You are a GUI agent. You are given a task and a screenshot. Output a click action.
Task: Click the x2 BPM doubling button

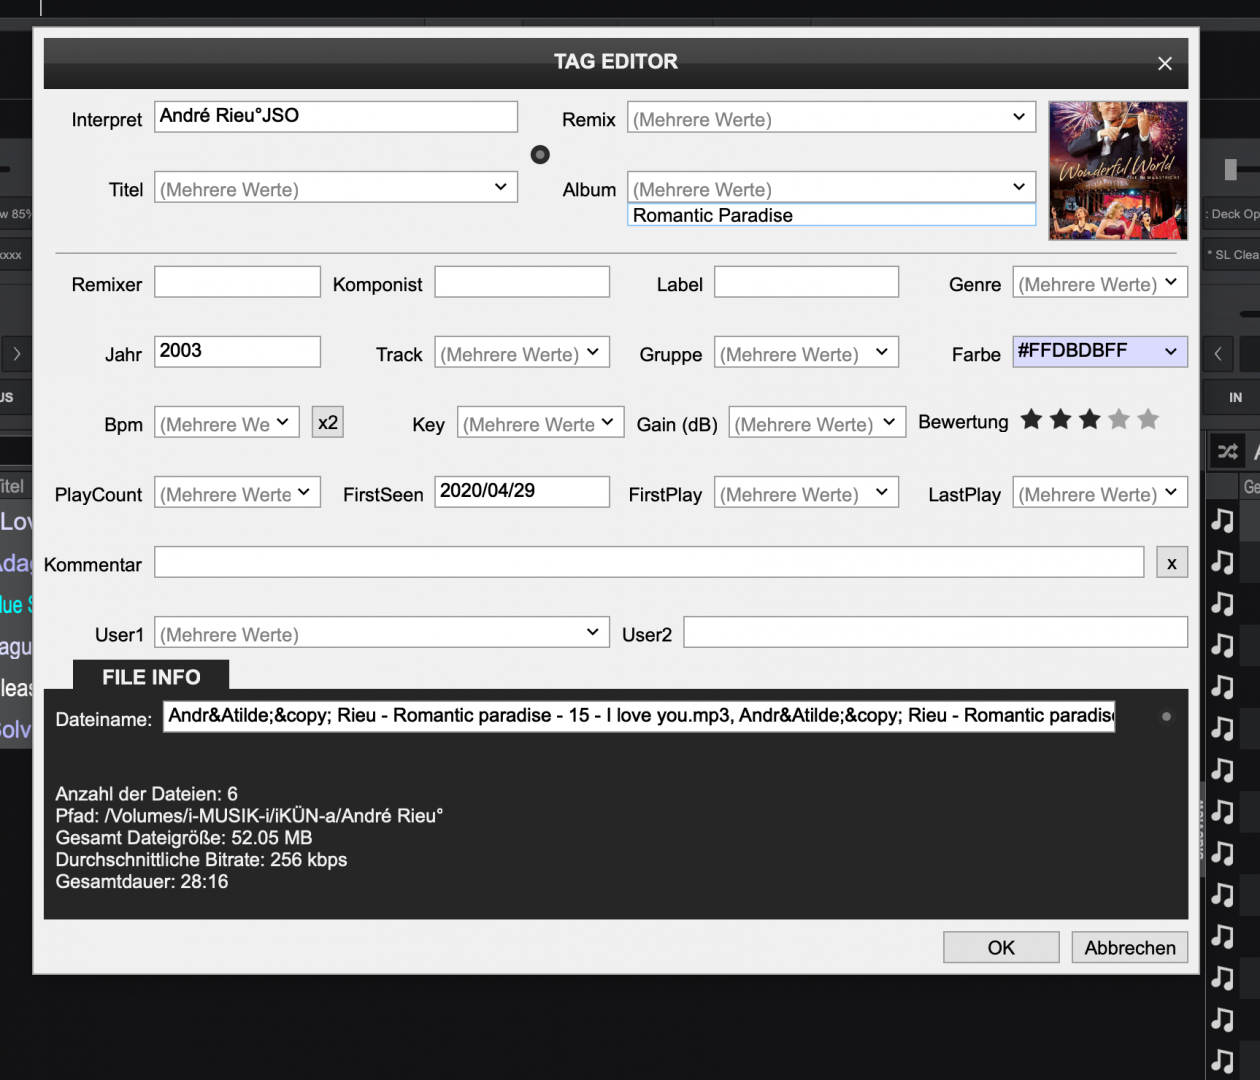point(327,423)
